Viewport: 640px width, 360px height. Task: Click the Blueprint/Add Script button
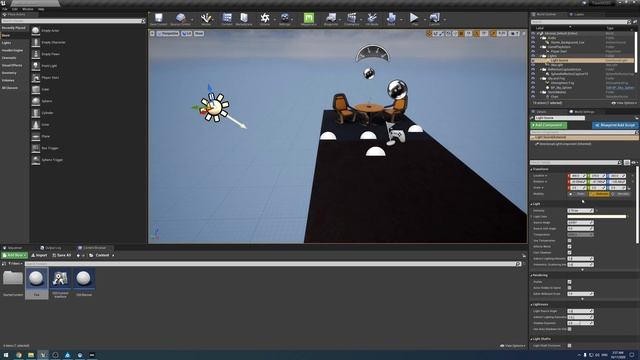(615, 125)
